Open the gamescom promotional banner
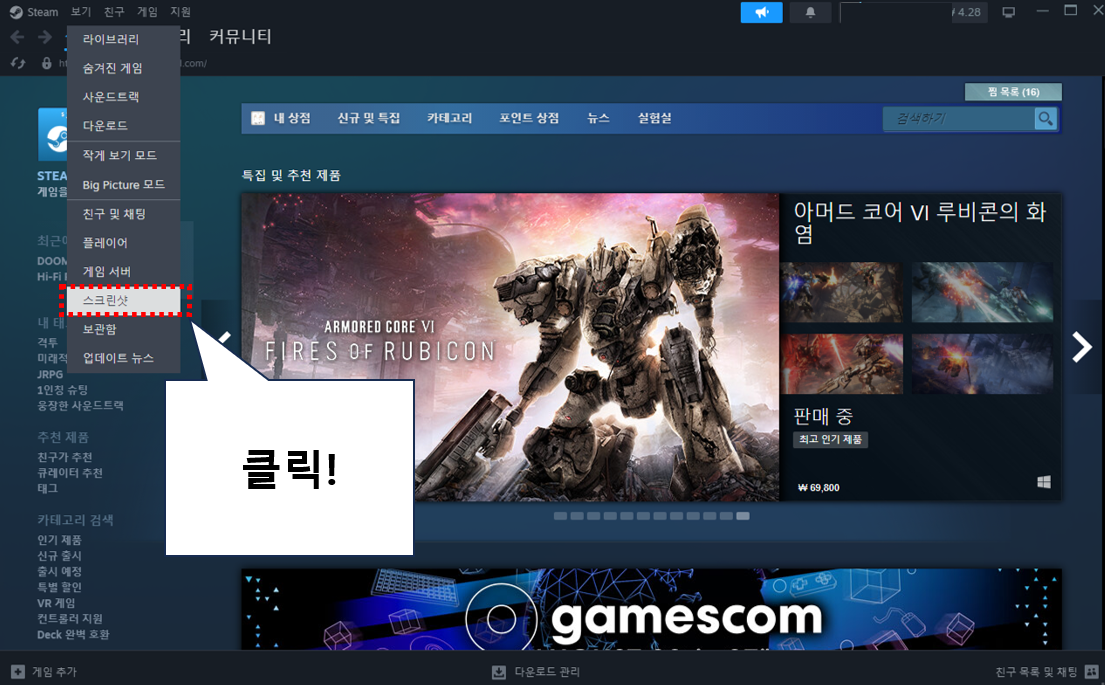 point(651,609)
